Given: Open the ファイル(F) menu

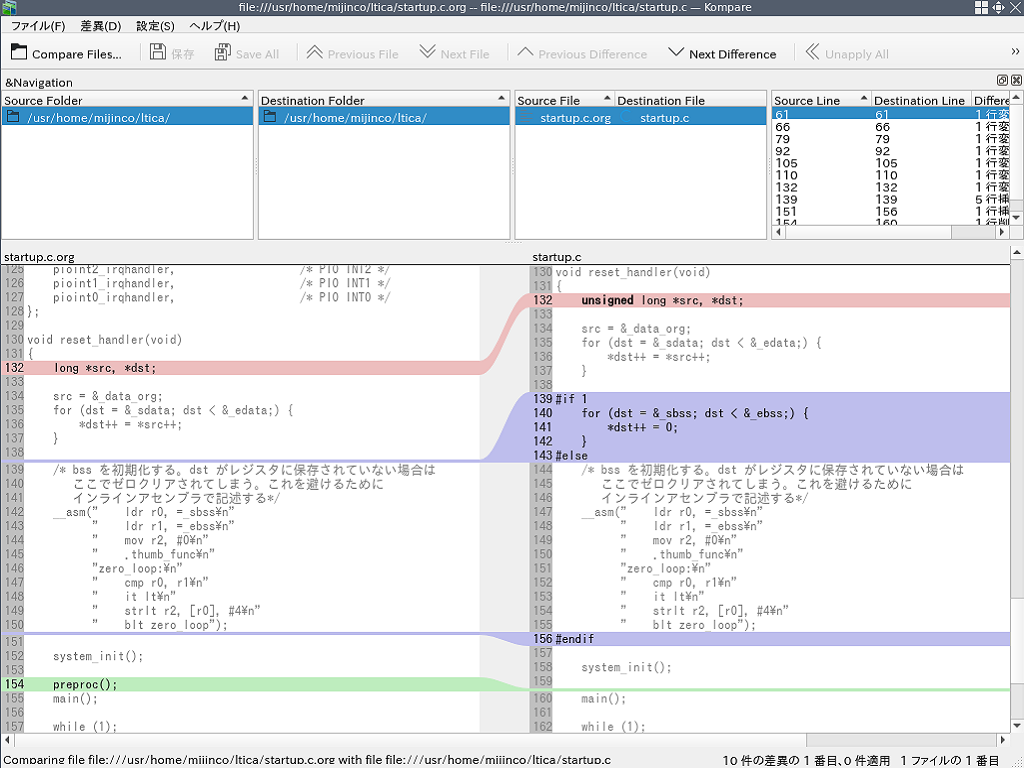Looking at the screenshot, I should tap(38, 25).
